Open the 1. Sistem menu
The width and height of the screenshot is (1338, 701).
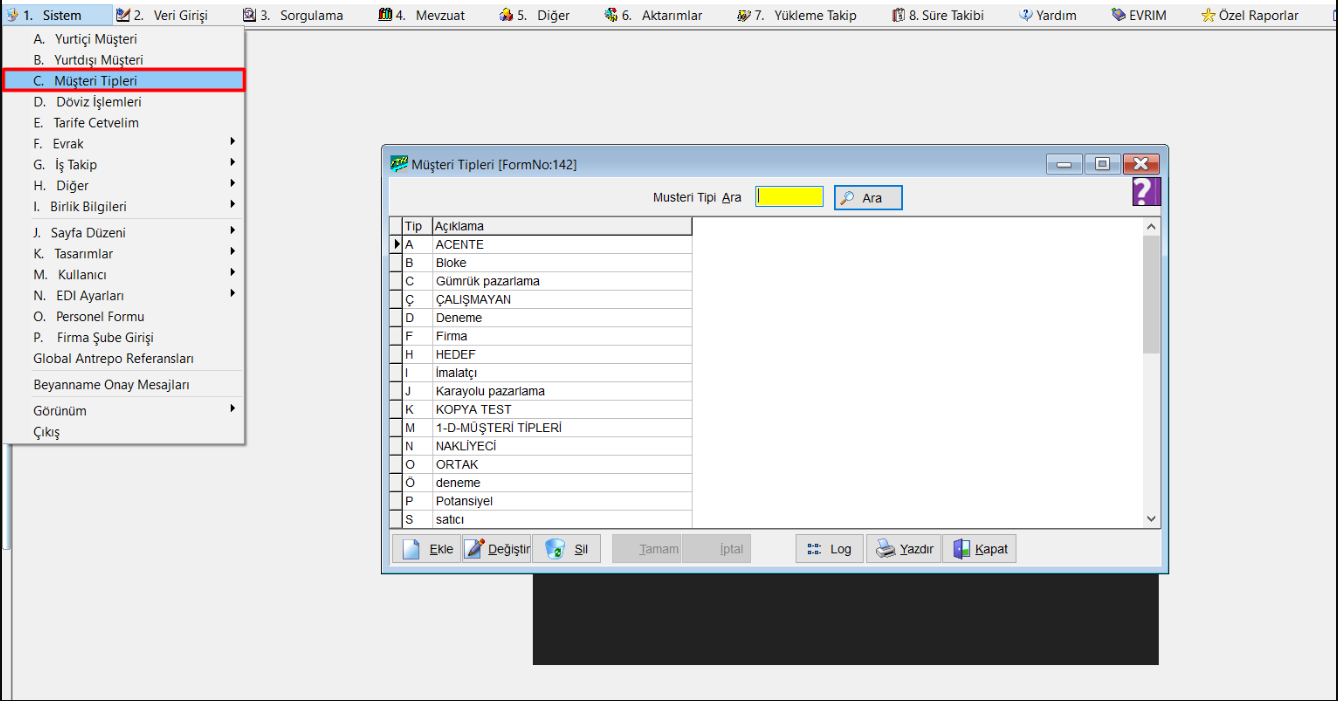click(57, 15)
